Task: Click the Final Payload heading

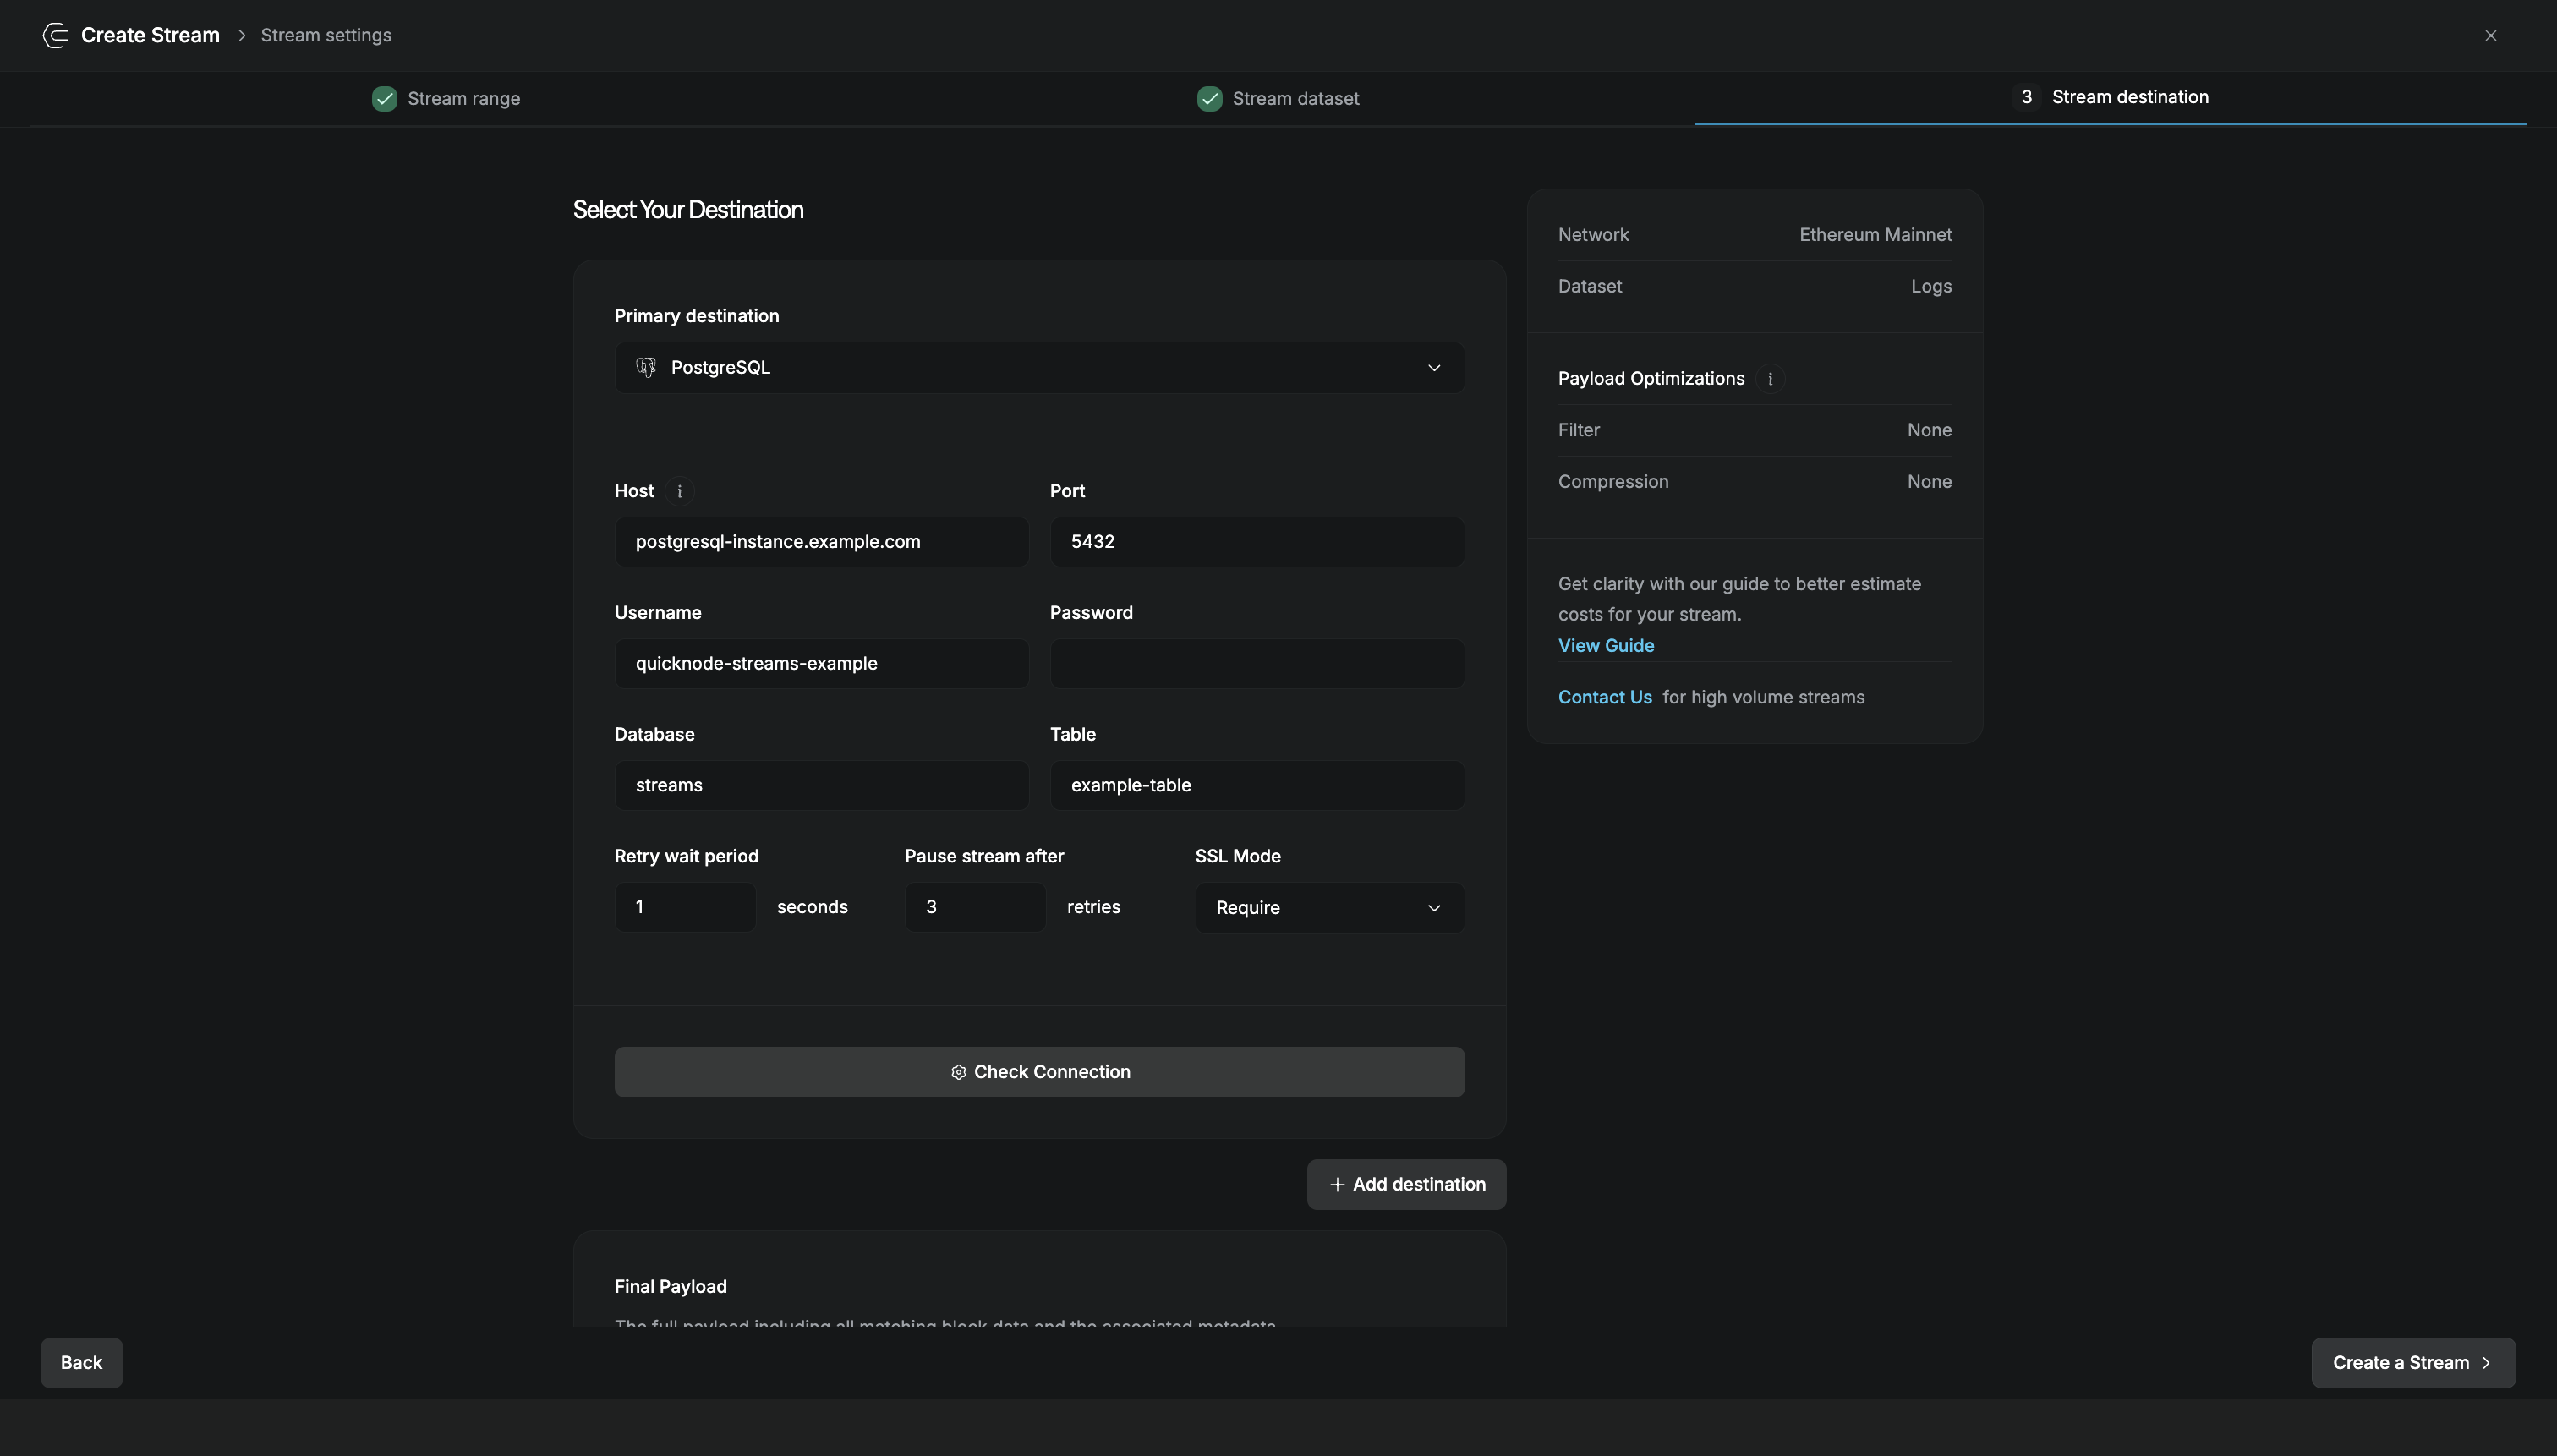Action: tap(670, 1286)
